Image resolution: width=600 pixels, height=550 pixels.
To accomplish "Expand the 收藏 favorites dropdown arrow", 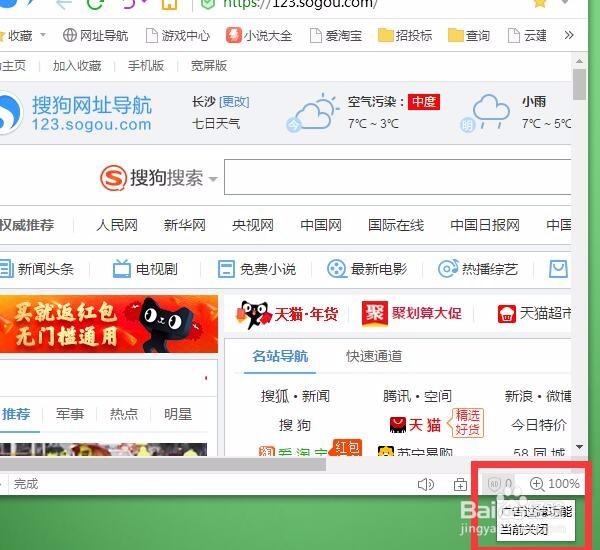I will 43,35.
